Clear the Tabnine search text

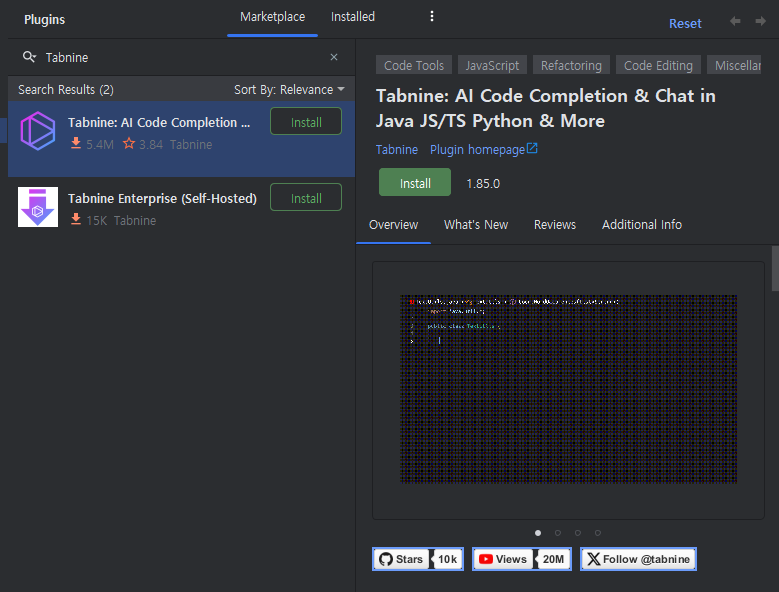[334, 57]
